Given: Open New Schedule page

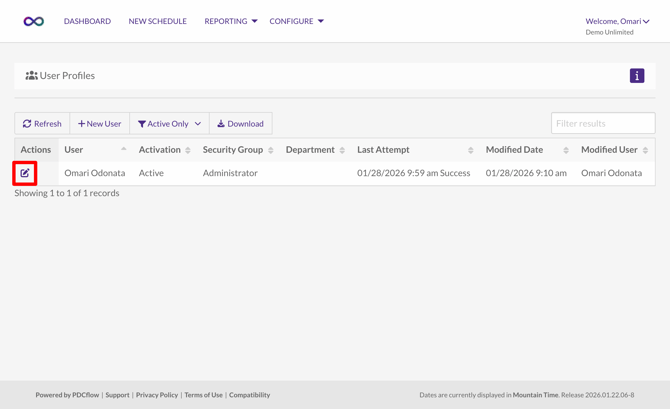Looking at the screenshot, I should tap(158, 21).
